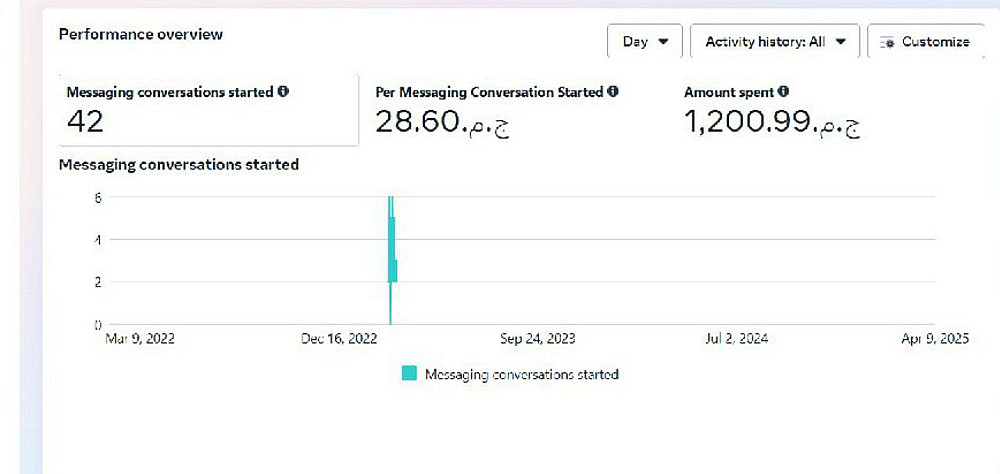1000x474 pixels.
Task: Open the Day time-granularity dropdown
Action: (x=645, y=42)
